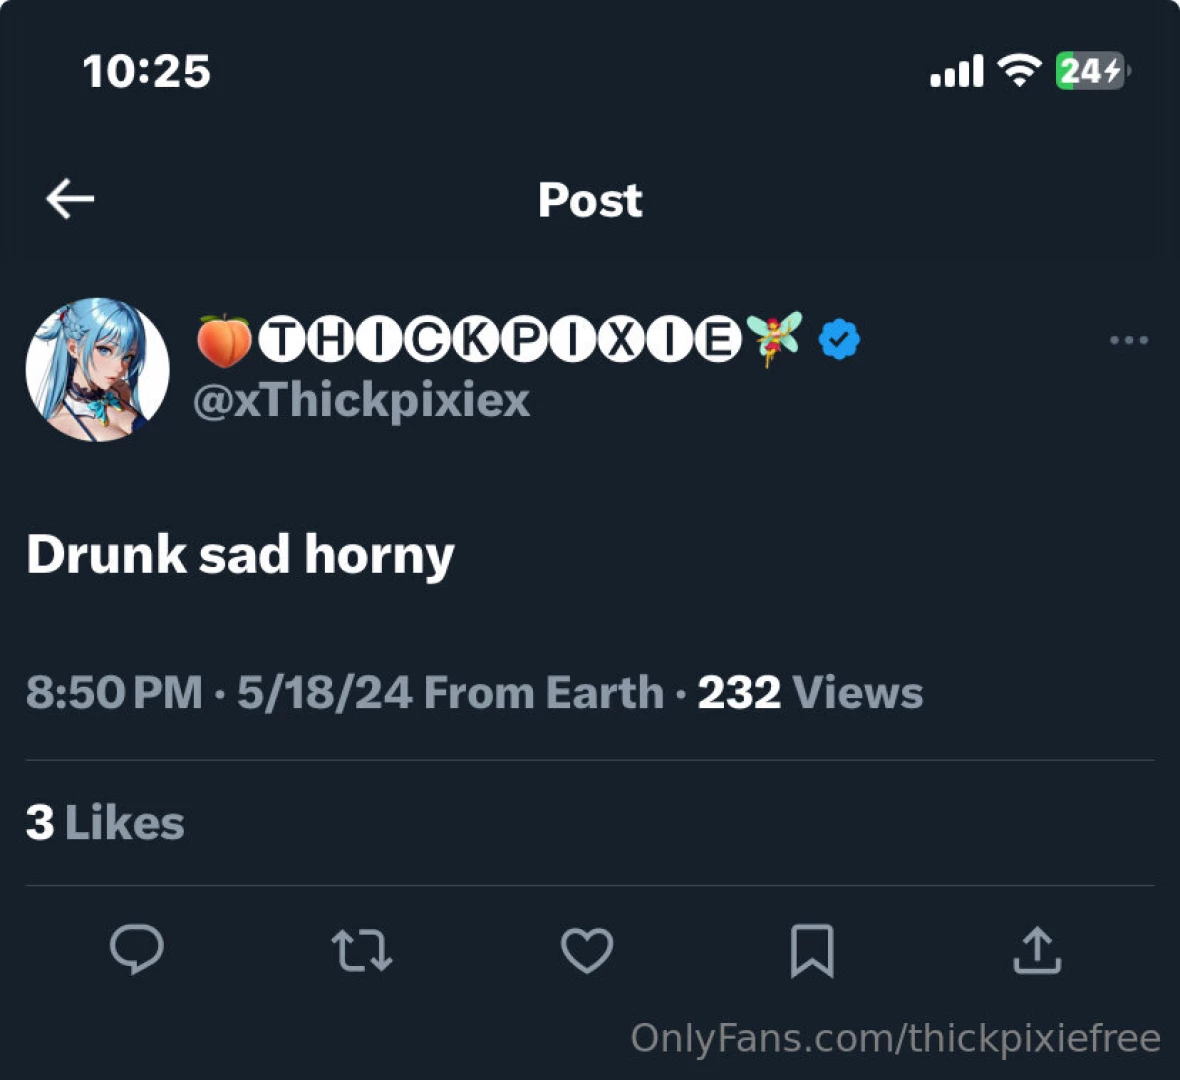
Task: Click the reply speech bubble icon
Action: (x=137, y=949)
